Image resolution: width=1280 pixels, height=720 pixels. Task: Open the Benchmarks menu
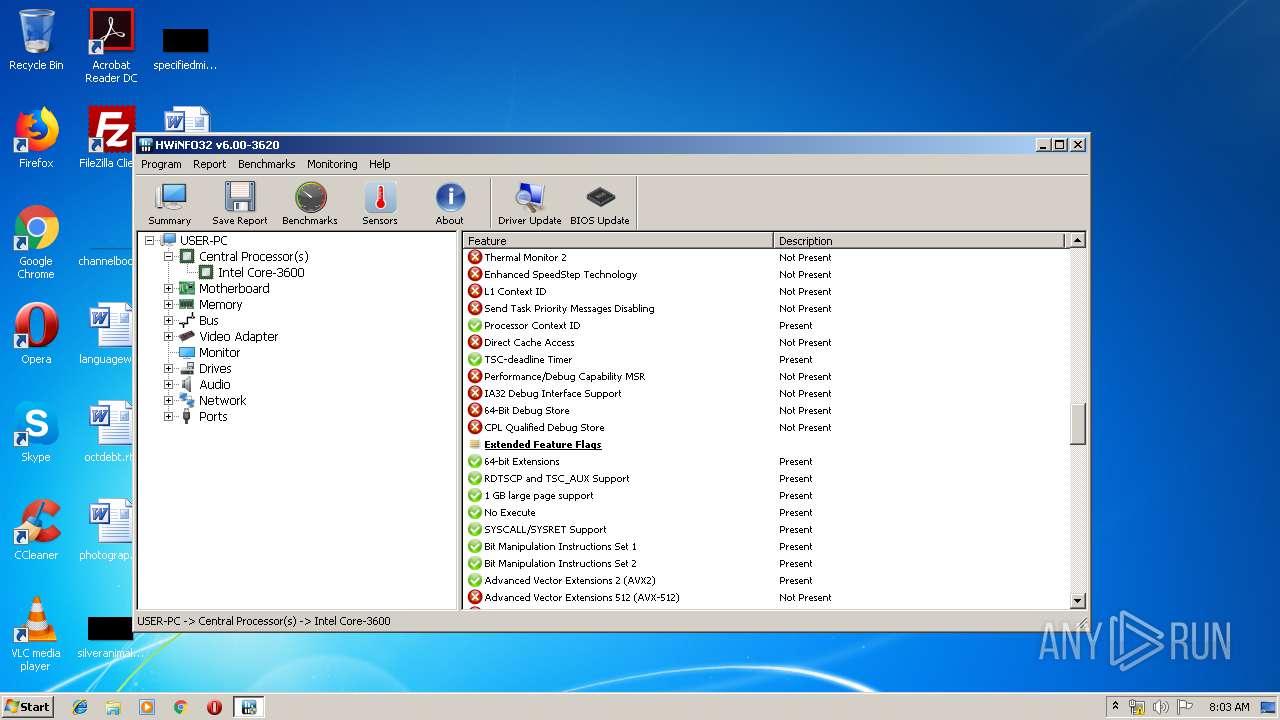point(267,164)
